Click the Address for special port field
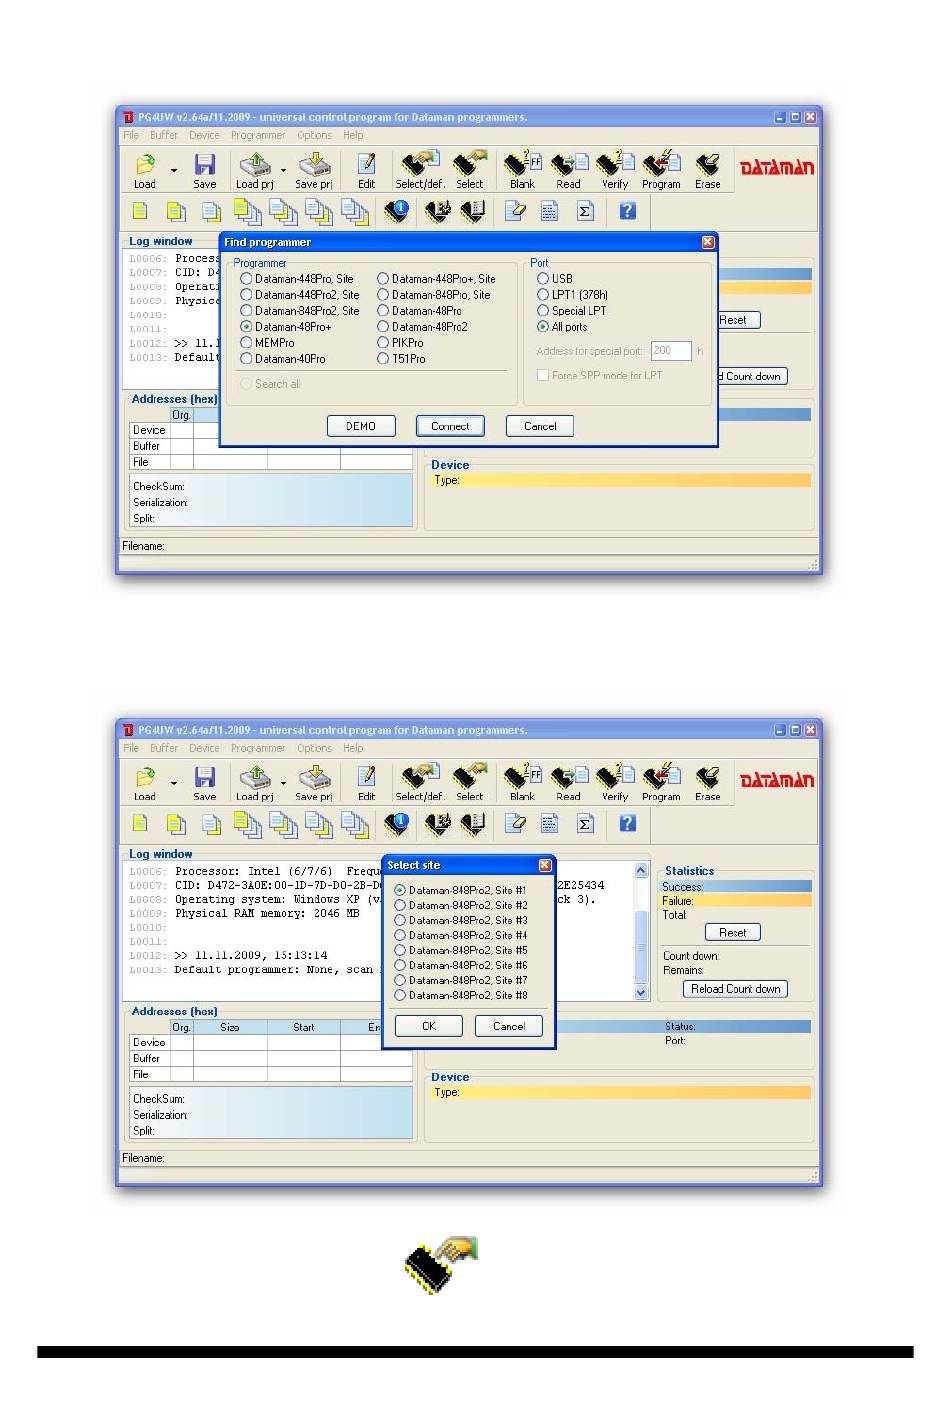The height and width of the screenshot is (1403, 950). coord(671,351)
